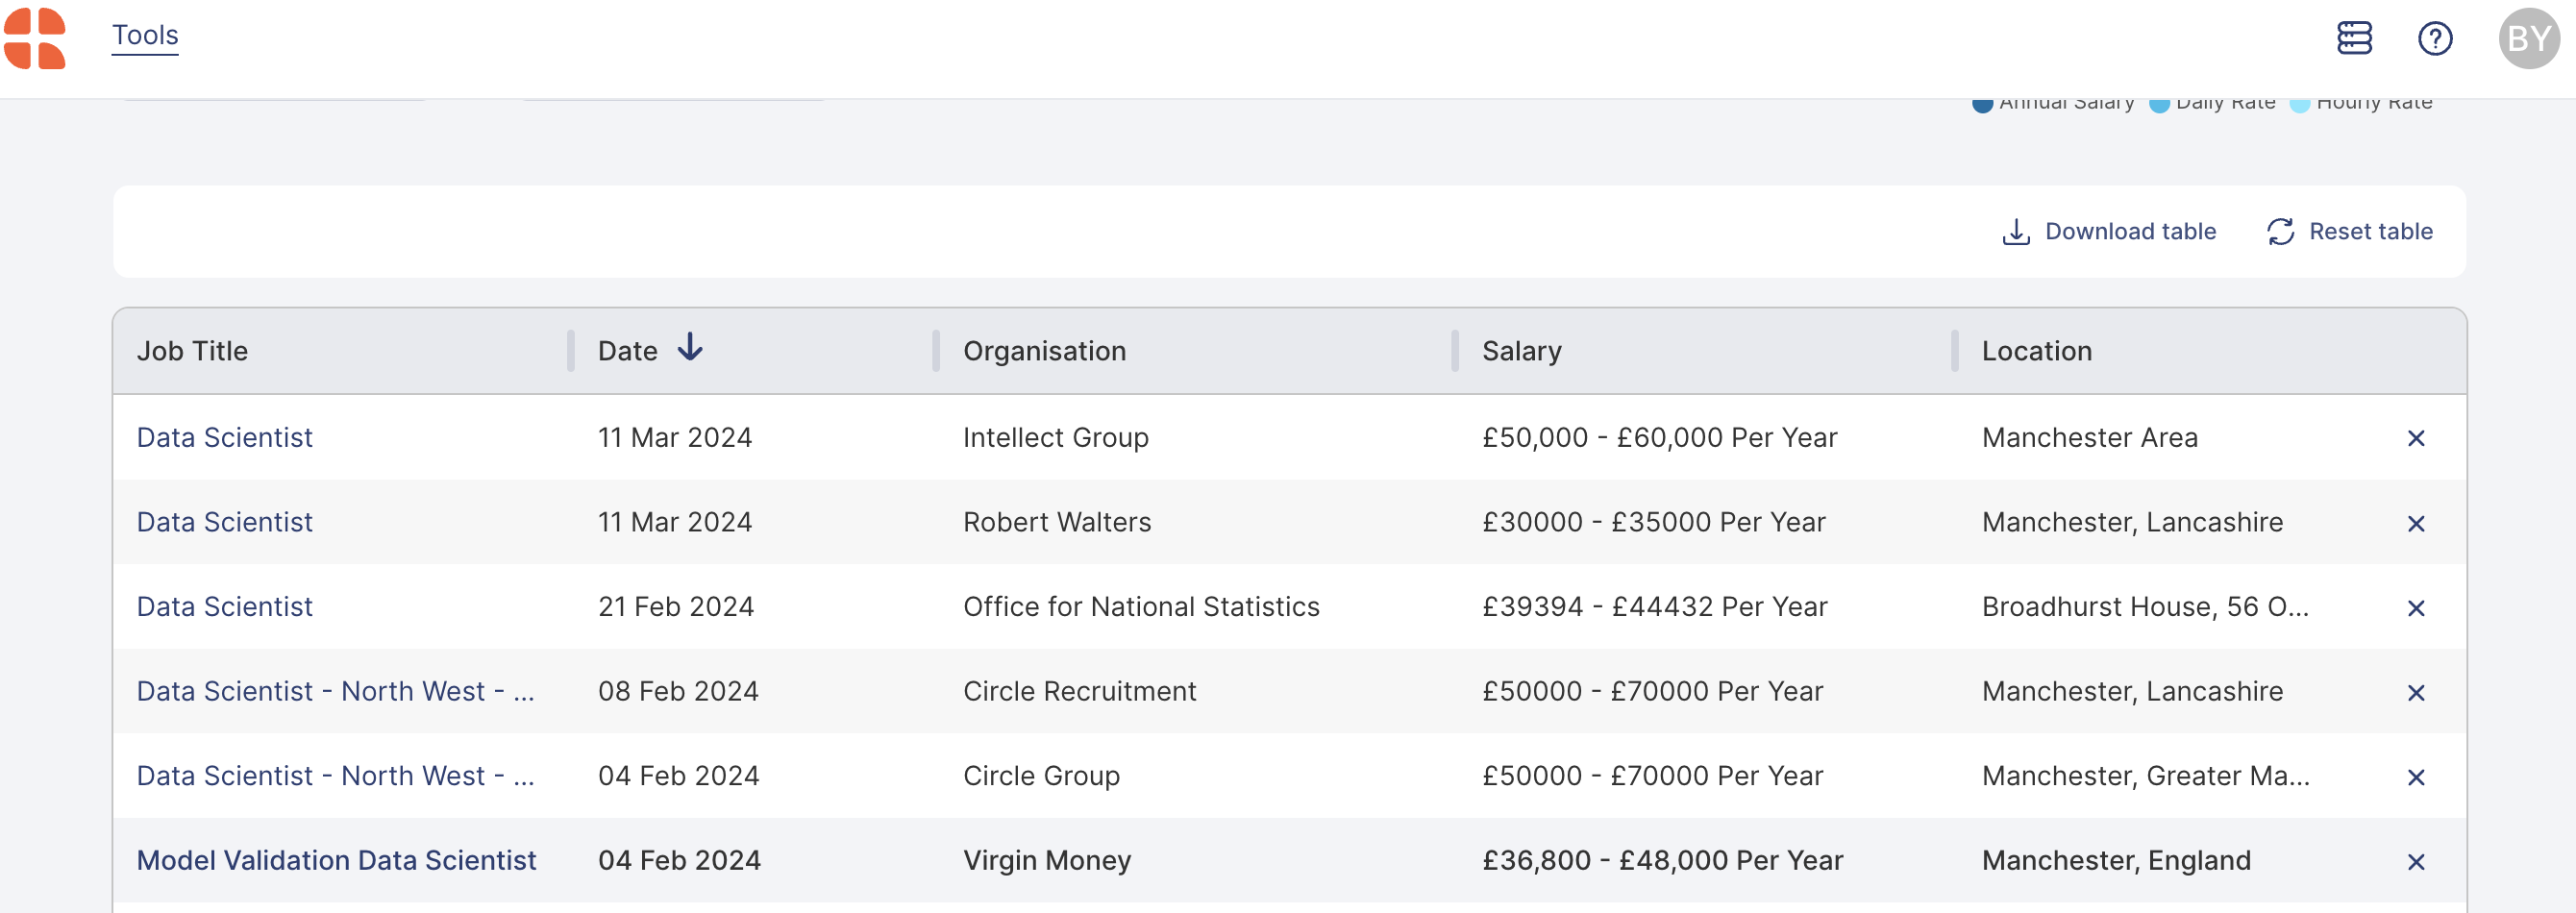2576x913 pixels.
Task: Remove the Circle Recruitment row
Action: pyautogui.click(x=2416, y=692)
